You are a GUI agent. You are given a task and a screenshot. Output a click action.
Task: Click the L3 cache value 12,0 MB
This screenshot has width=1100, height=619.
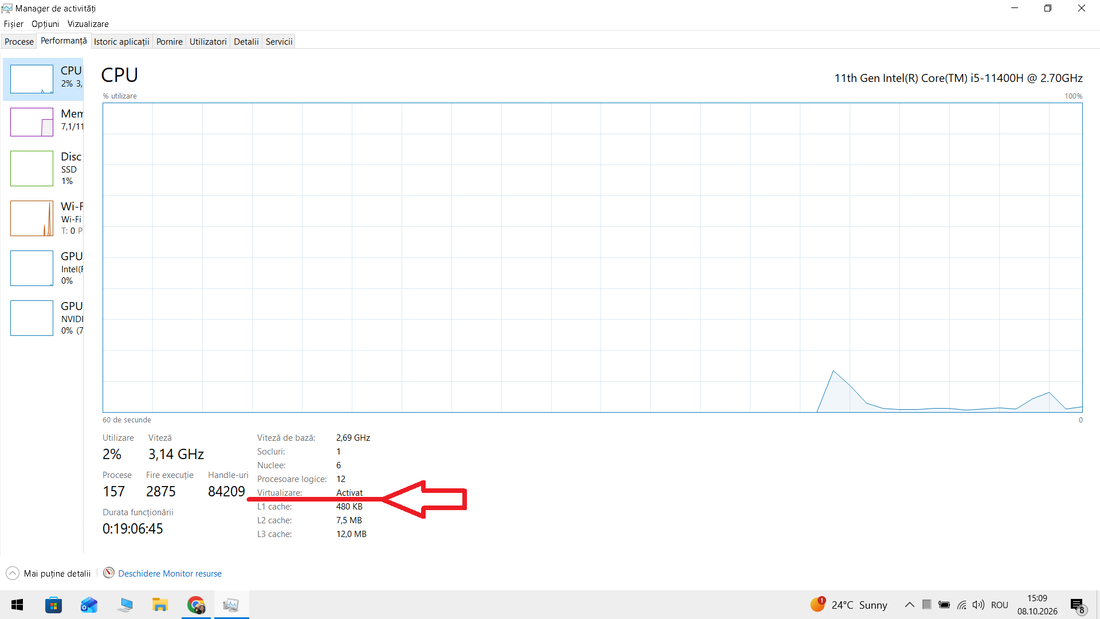[x=351, y=534]
